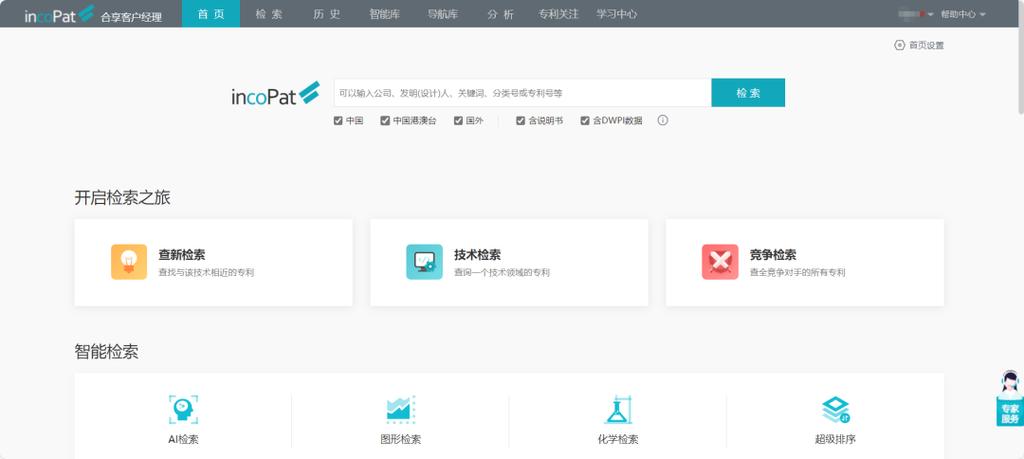
Task: Focus the patent search input field
Action: click(x=522, y=93)
